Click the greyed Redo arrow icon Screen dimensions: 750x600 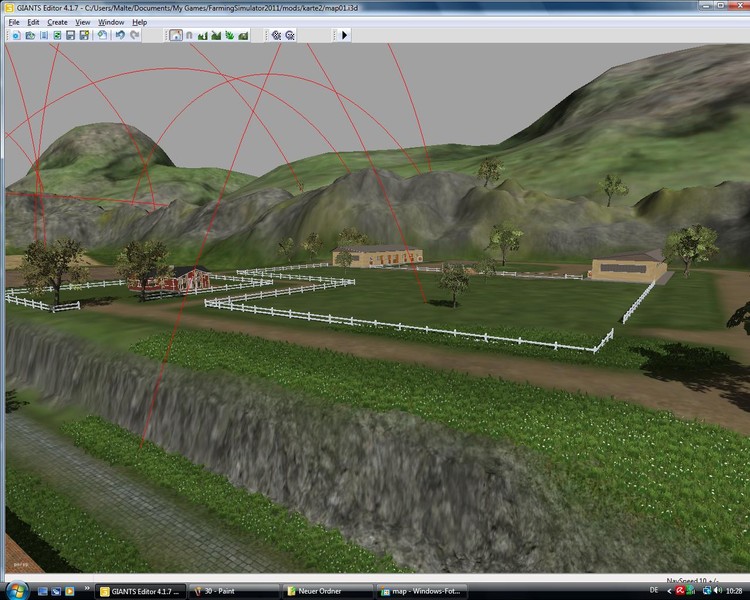pos(135,35)
